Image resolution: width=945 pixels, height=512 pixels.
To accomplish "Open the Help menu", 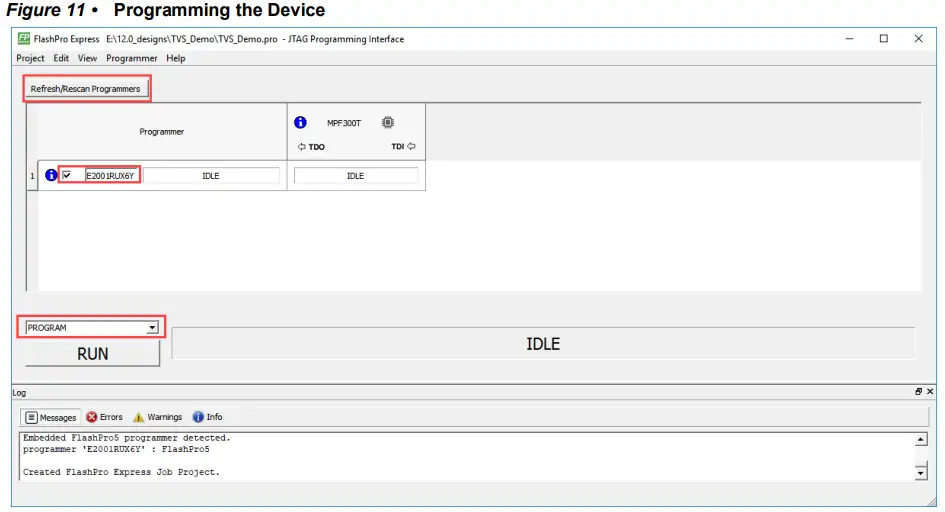I will tap(175, 58).
